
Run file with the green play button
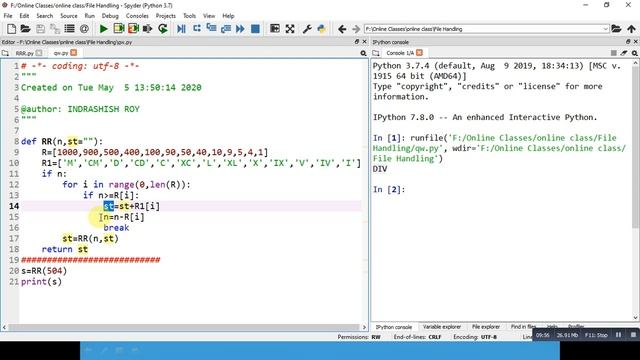pyautogui.click(x=104, y=29)
